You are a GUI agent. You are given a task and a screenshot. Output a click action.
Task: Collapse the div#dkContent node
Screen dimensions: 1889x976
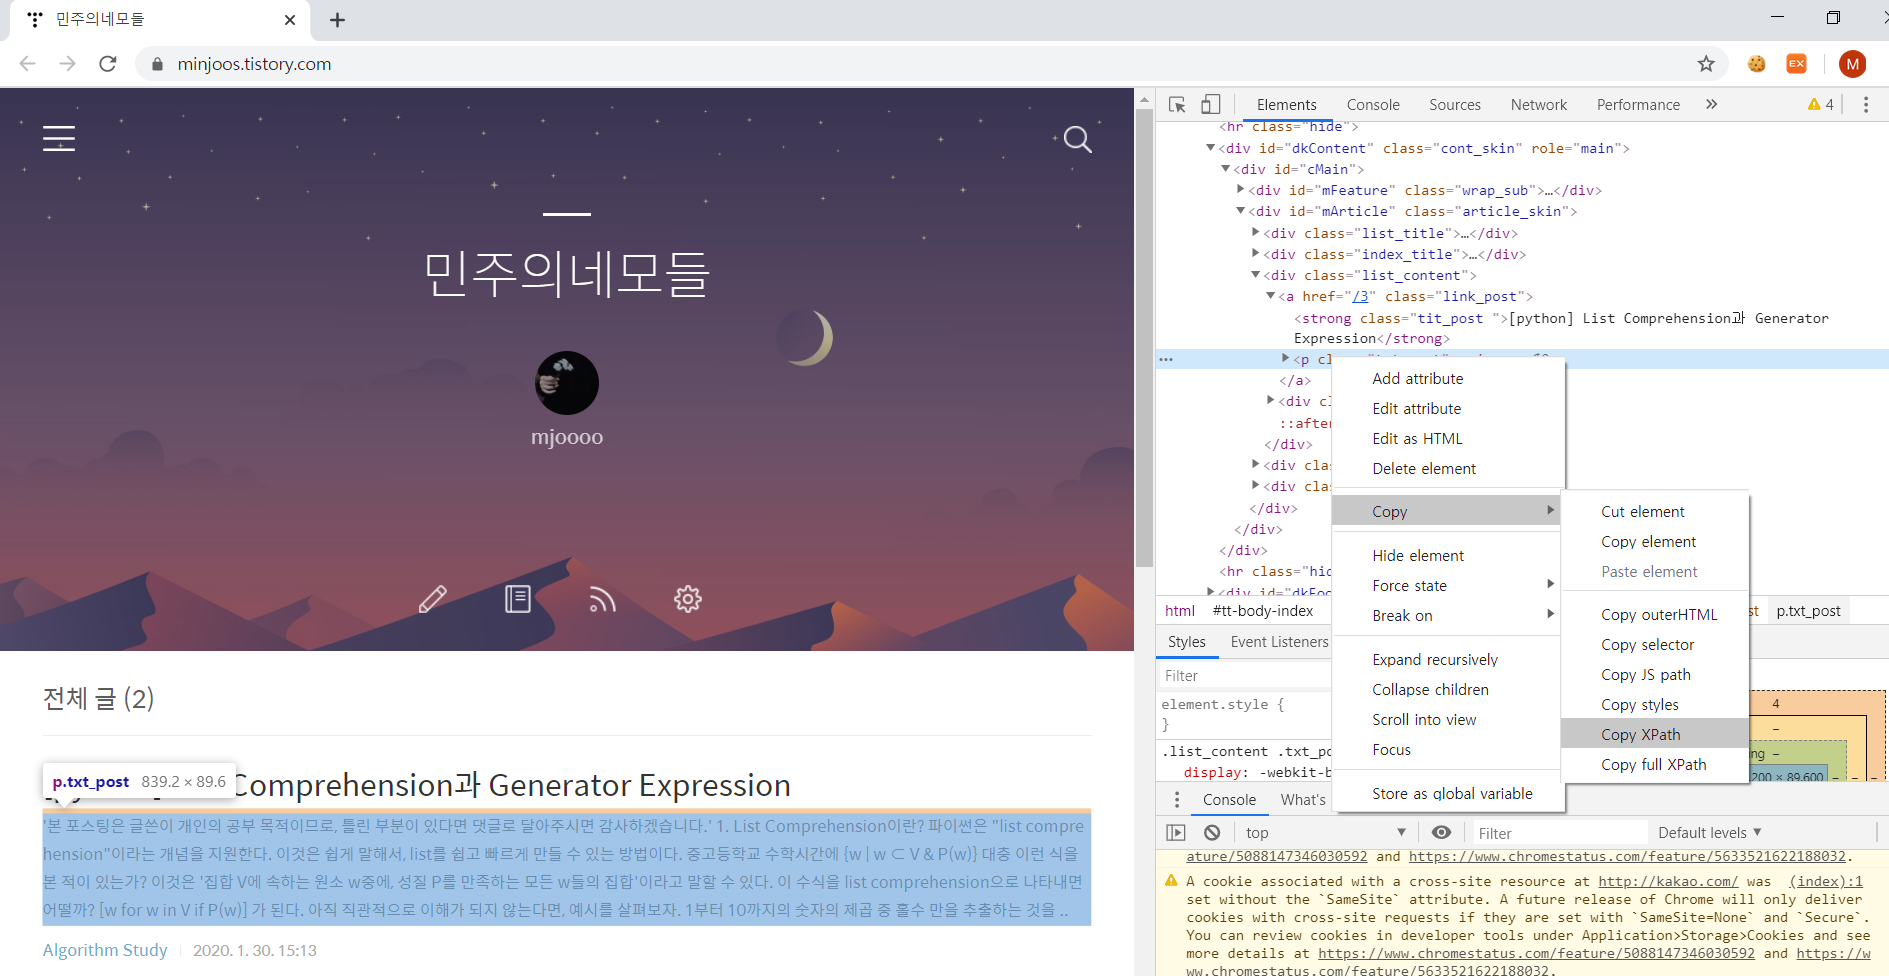coord(1210,148)
